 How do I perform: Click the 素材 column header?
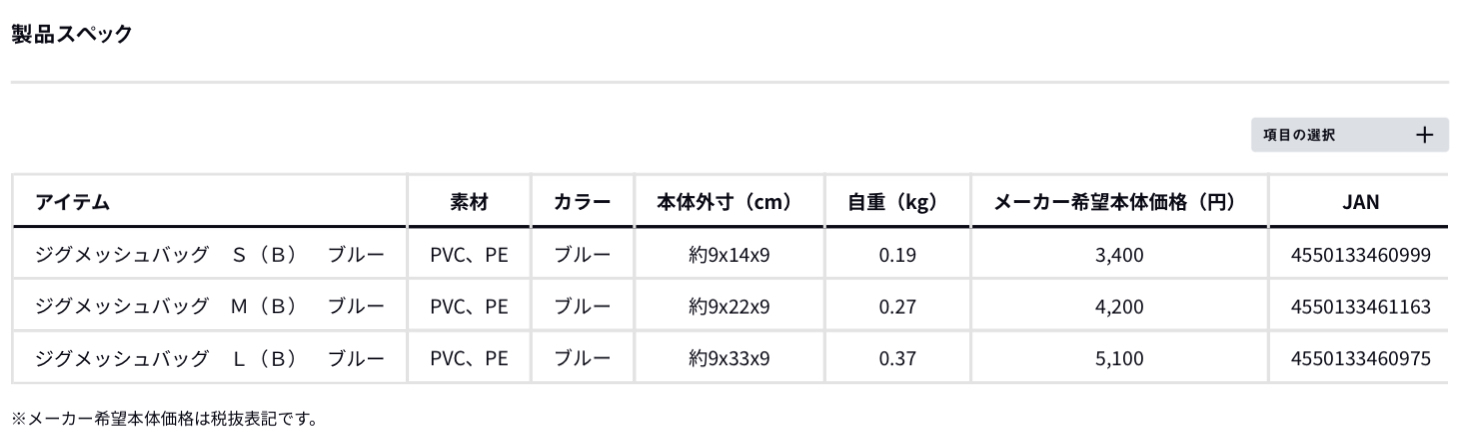pos(469,202)
